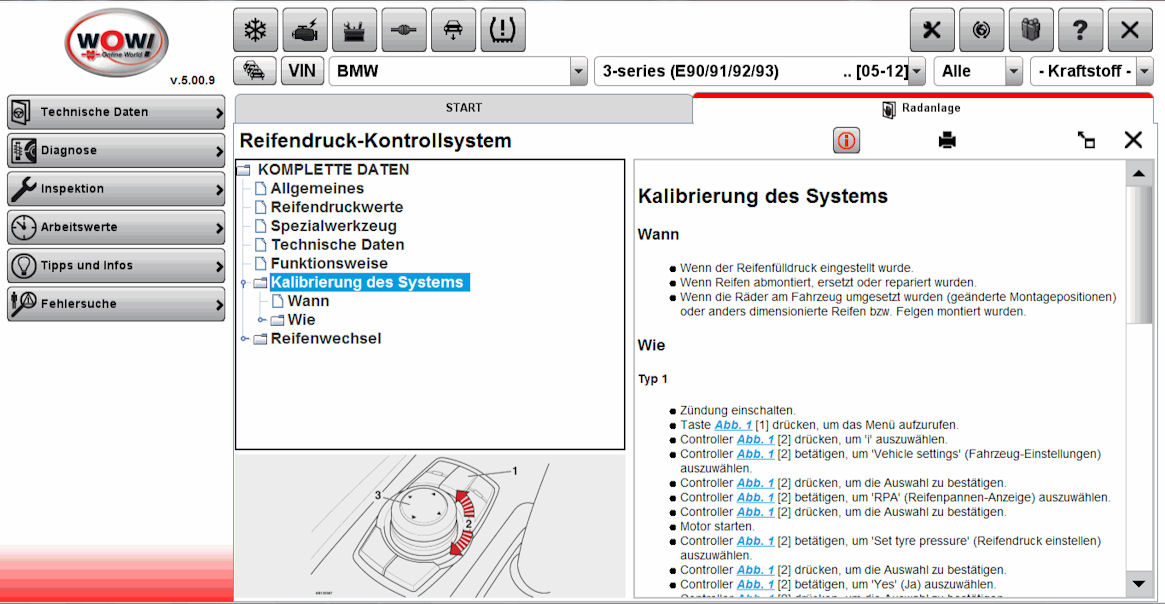
Task: Switch to the START tab
Action: click(464, 108)
